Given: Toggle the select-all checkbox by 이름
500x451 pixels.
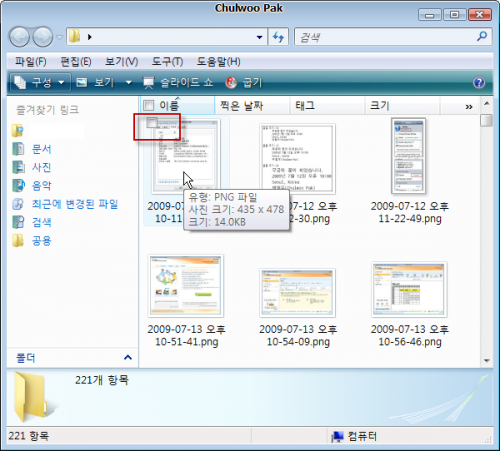Looking at the screenshot, I should [x=148, y=106].
